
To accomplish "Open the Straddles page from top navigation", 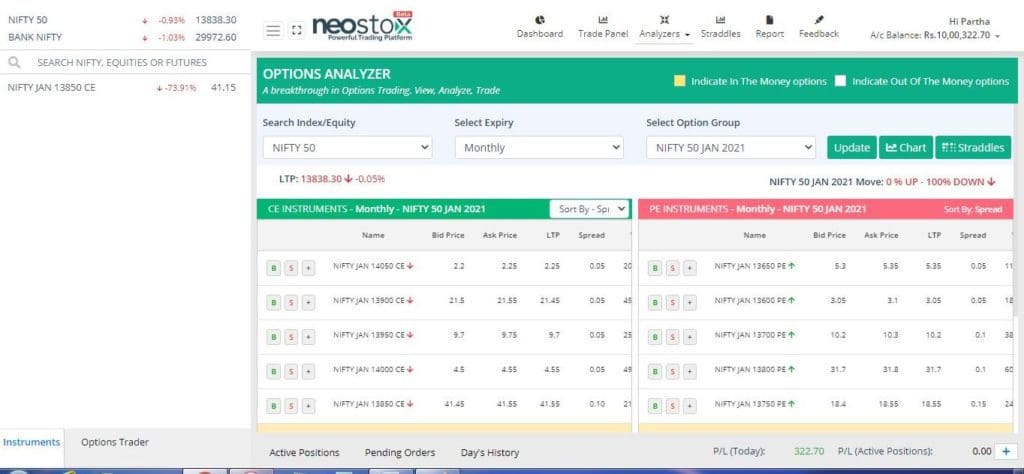I will pos(720,27).
